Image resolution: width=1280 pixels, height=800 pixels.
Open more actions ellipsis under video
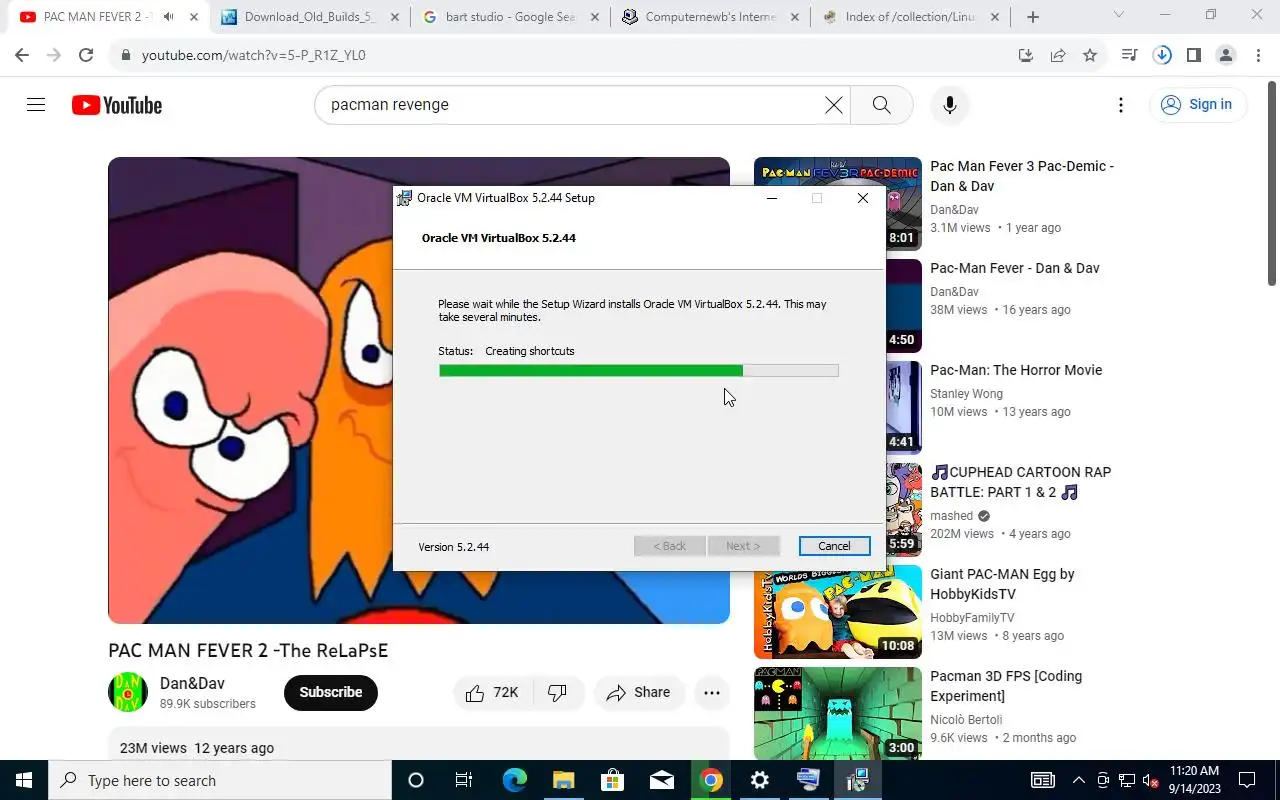pos(712,692)
